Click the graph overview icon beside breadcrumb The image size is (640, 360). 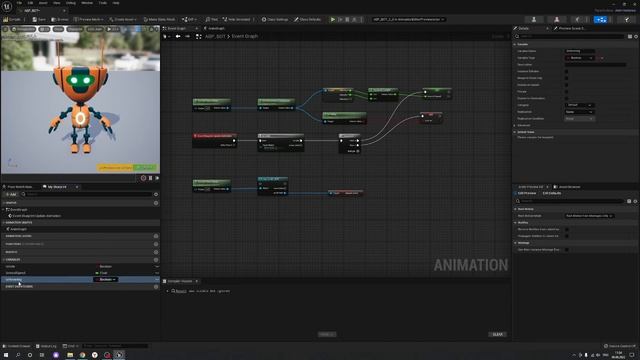click(x=198, y=36)
